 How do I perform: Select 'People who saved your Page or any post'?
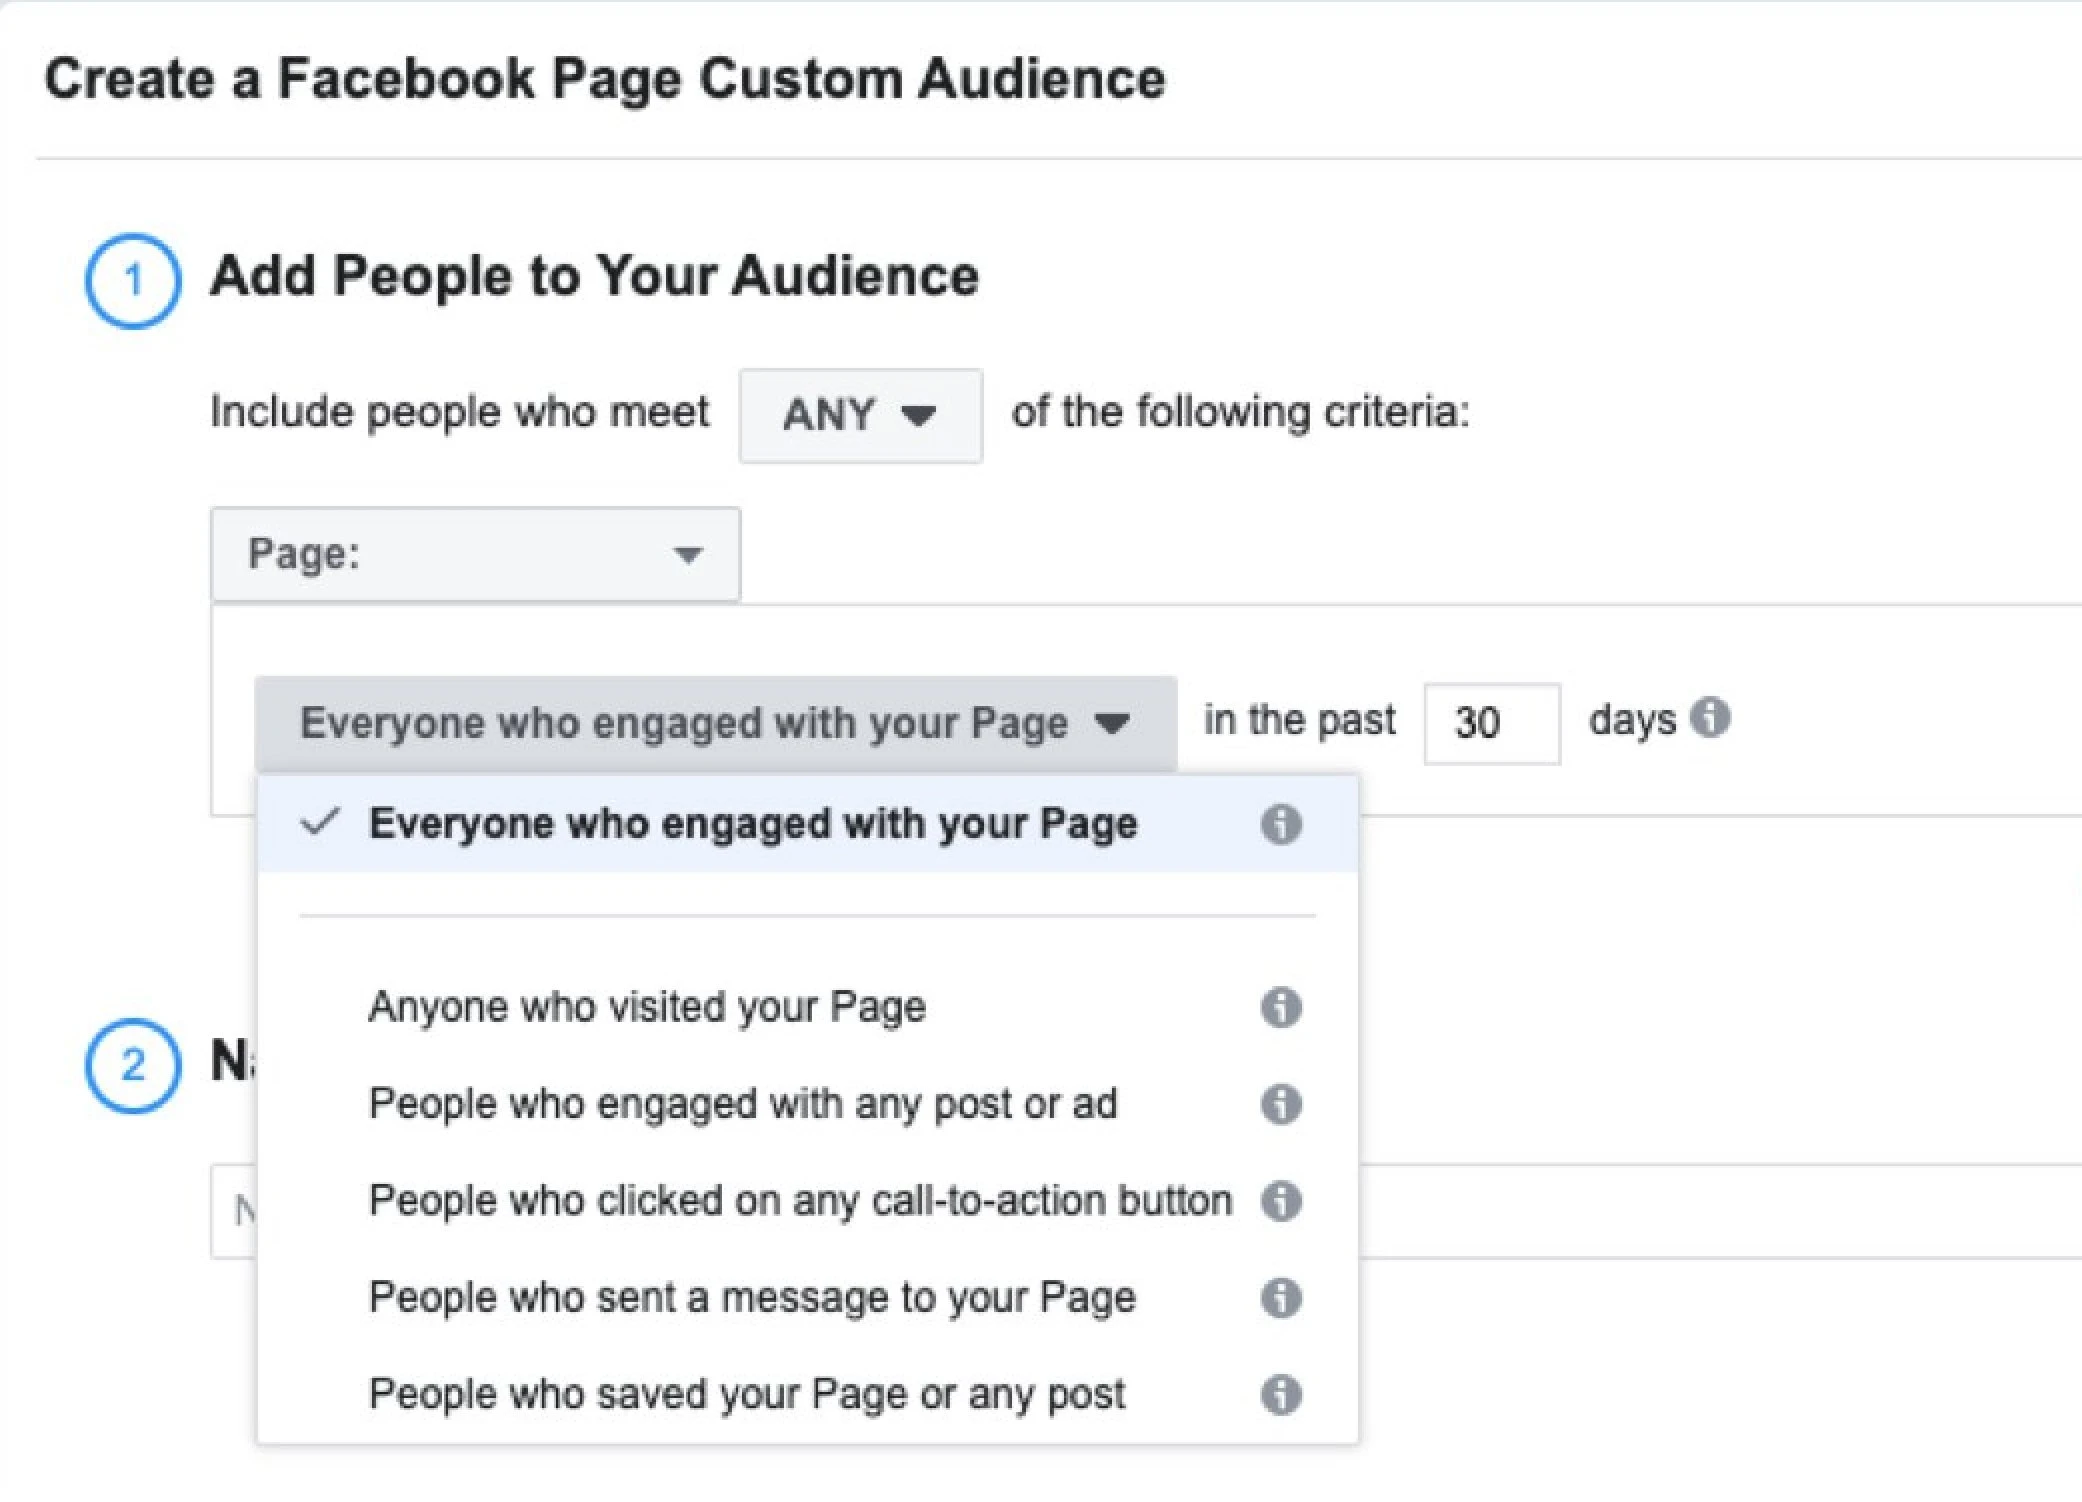click(x=747, y=1394)
